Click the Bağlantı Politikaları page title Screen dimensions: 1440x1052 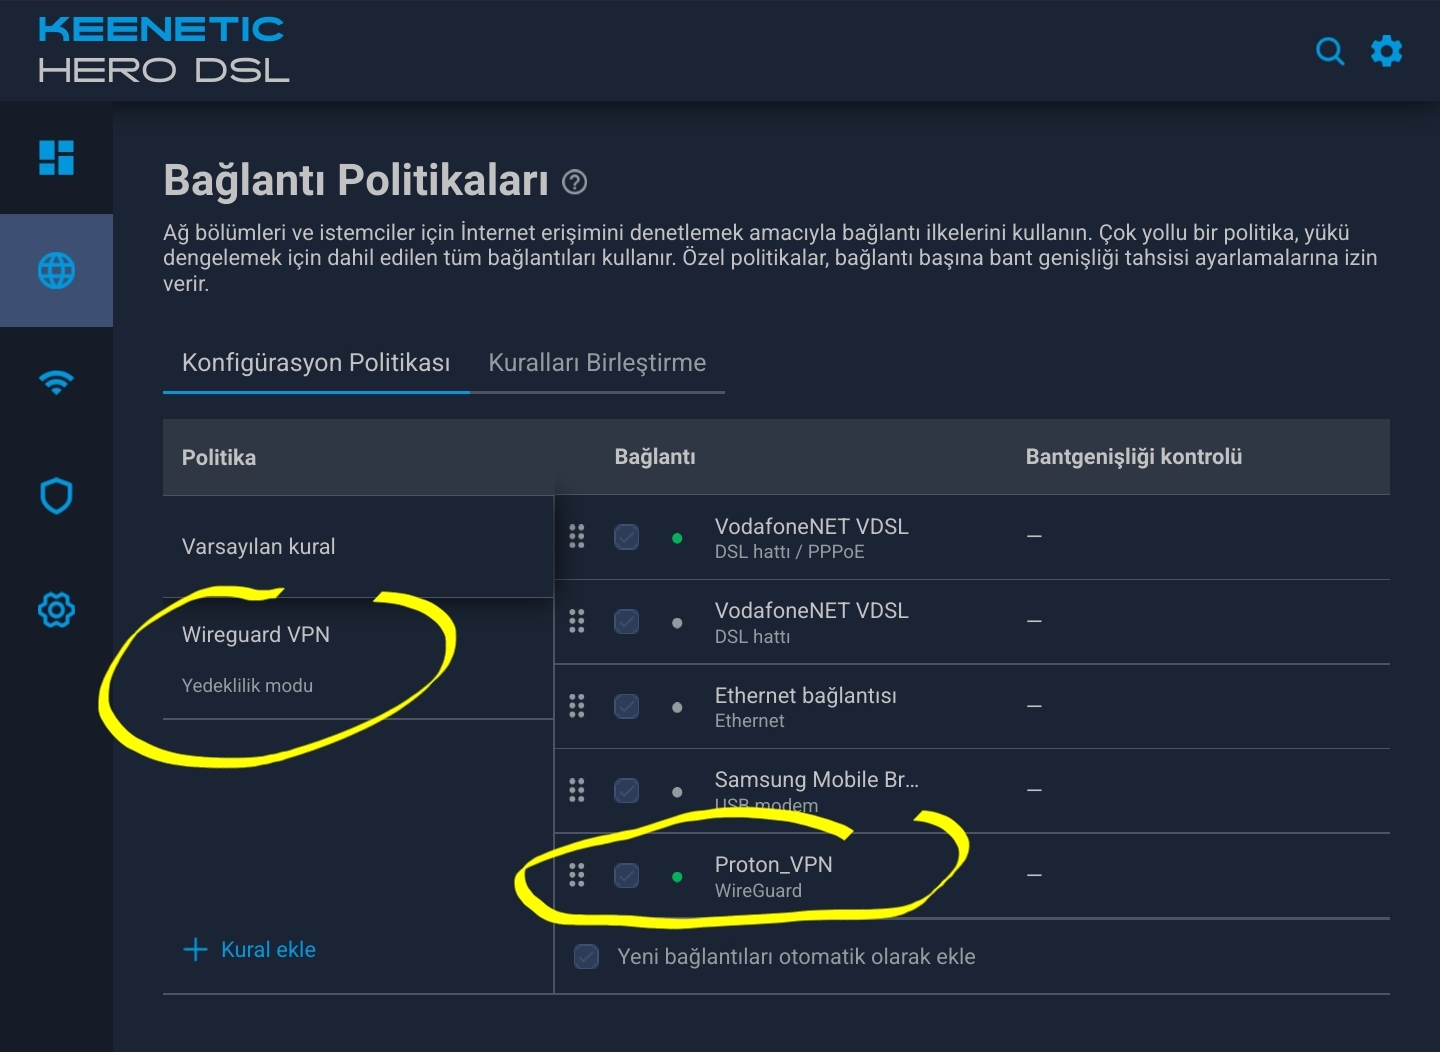point(356,180)
